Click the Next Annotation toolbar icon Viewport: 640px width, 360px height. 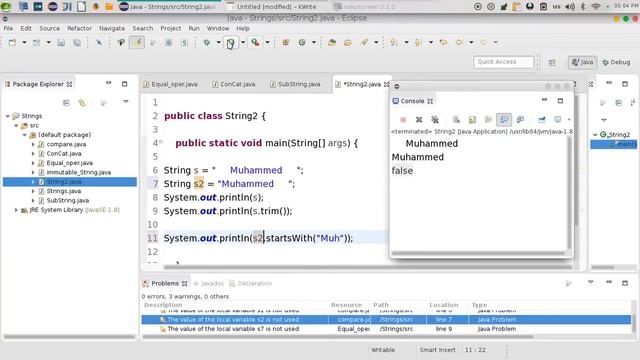click(x=394, y=42)
